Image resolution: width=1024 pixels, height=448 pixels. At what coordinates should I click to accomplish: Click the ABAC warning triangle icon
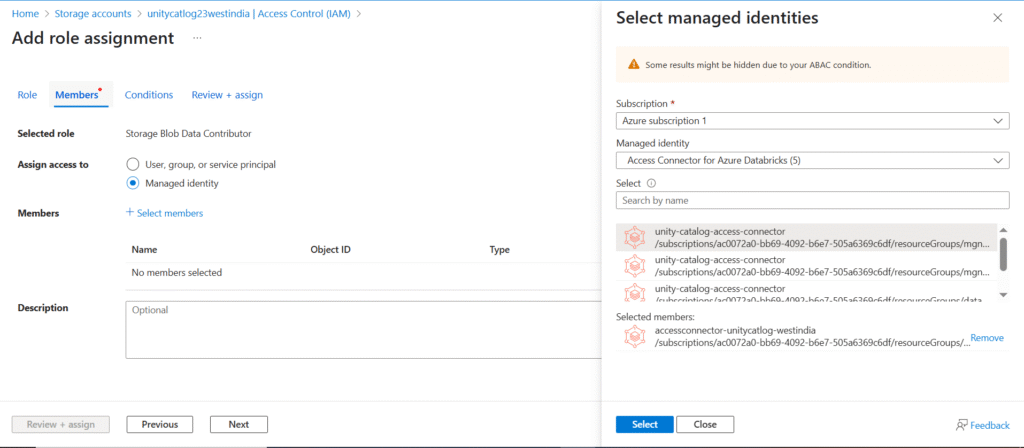pos(633,65)
